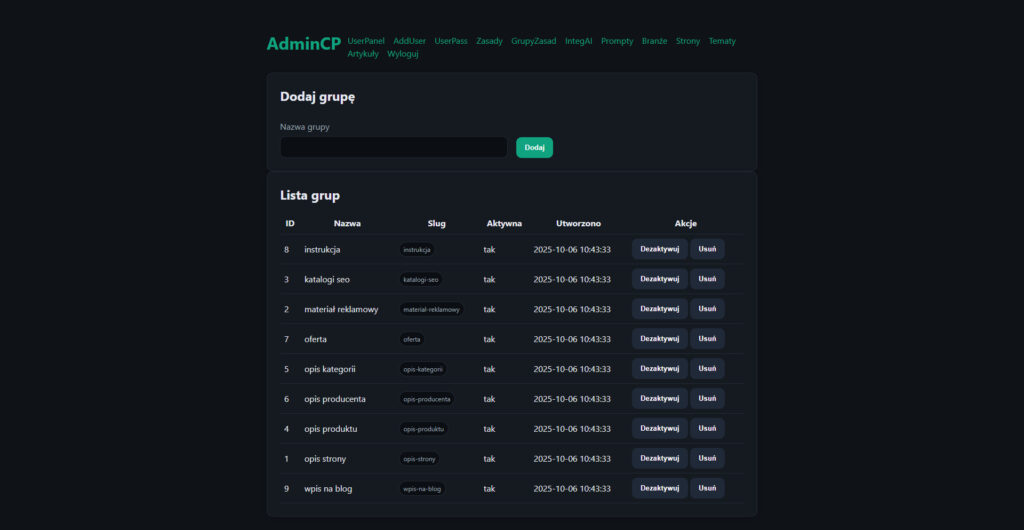The width and height of the screenshot is (1024, 530).
Task: Deactivate the instrukcja group
Action: click(x=659, y=249)
